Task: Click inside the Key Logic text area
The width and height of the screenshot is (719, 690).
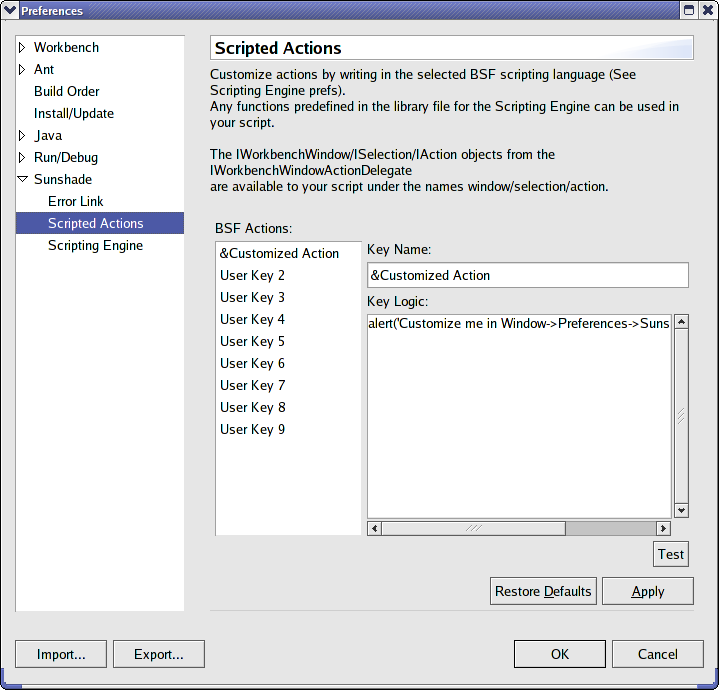Action: (x=519, y=420)
